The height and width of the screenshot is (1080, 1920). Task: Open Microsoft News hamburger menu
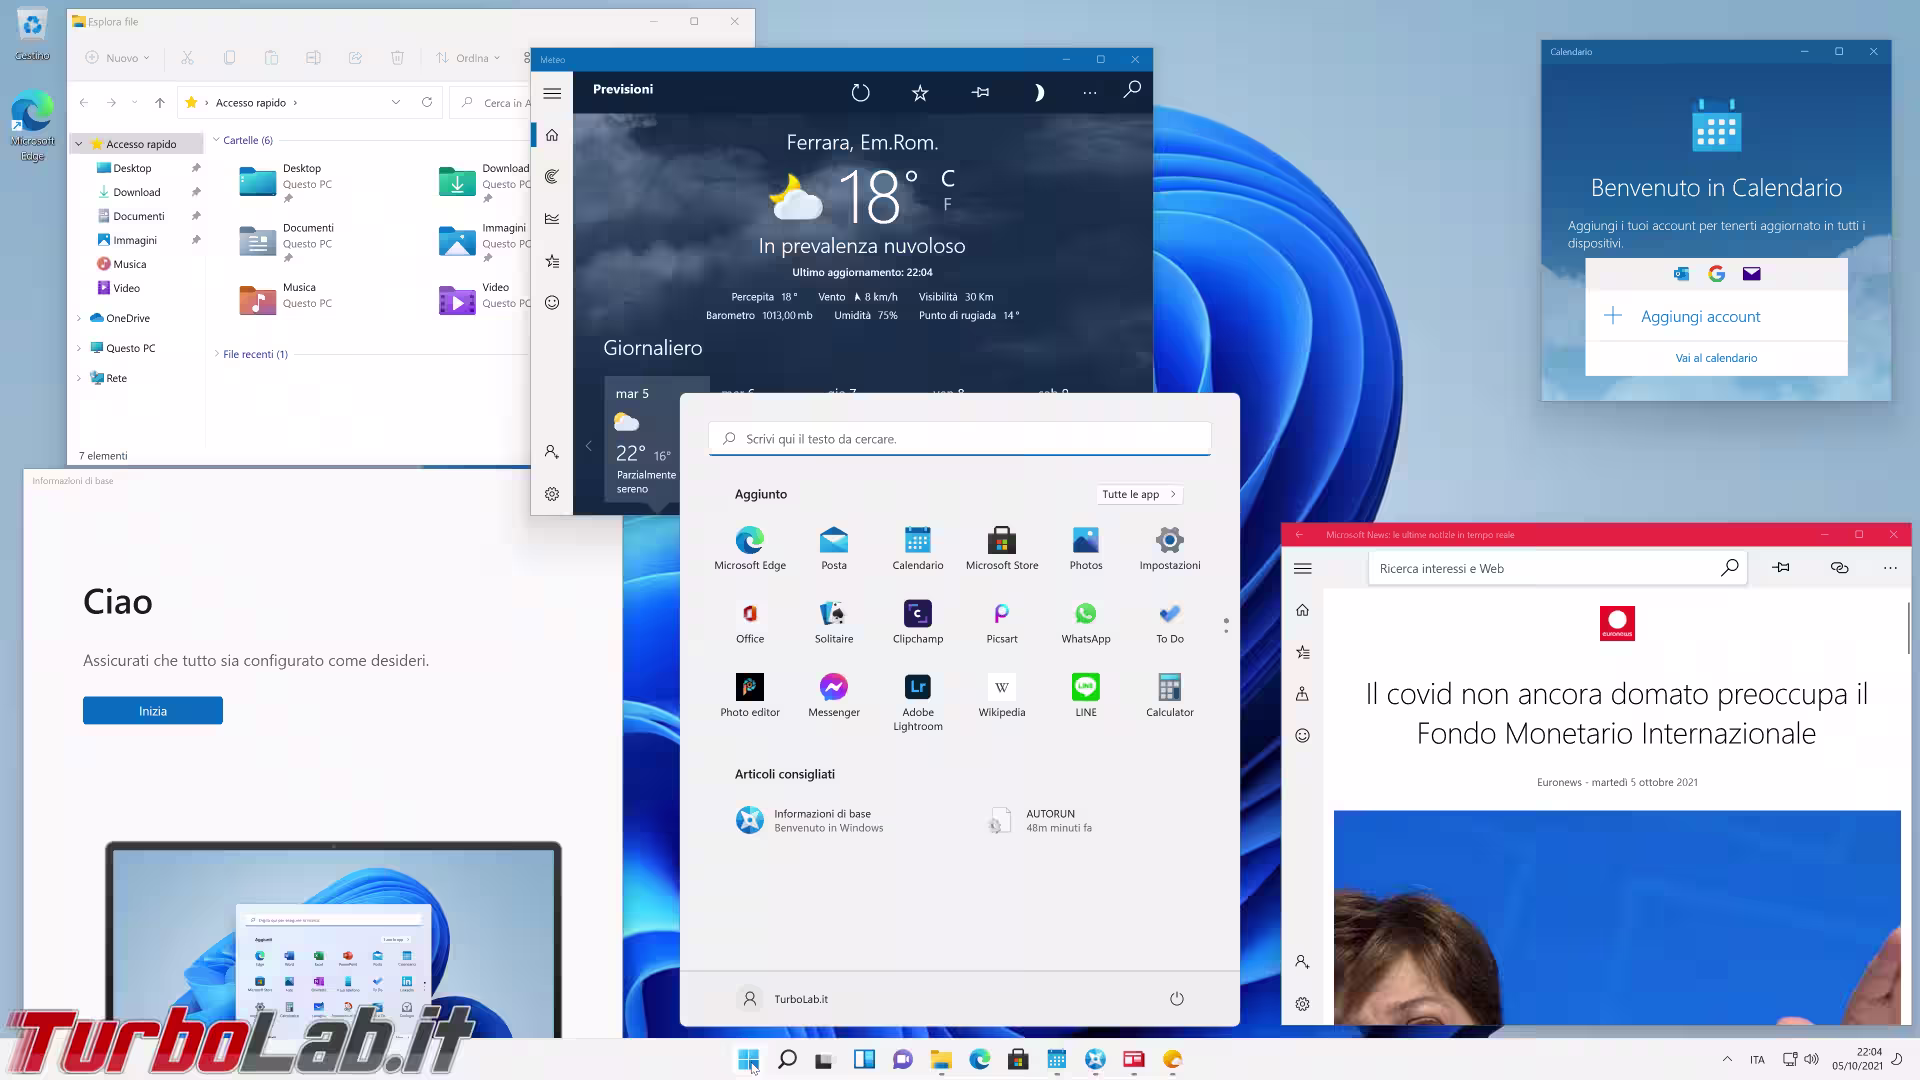[x=1302, y=568]
